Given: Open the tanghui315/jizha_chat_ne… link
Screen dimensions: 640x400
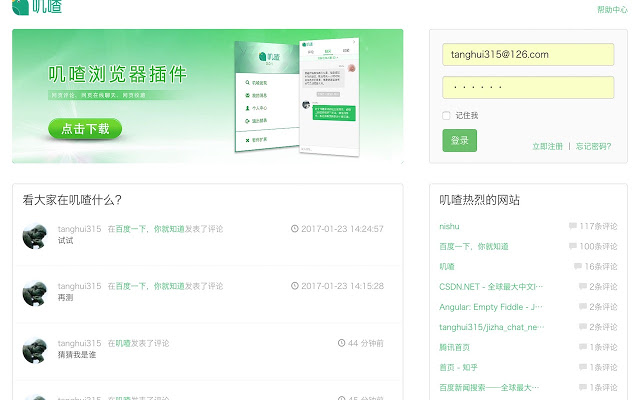Looking at the screenshot, I should coord(491,327).
